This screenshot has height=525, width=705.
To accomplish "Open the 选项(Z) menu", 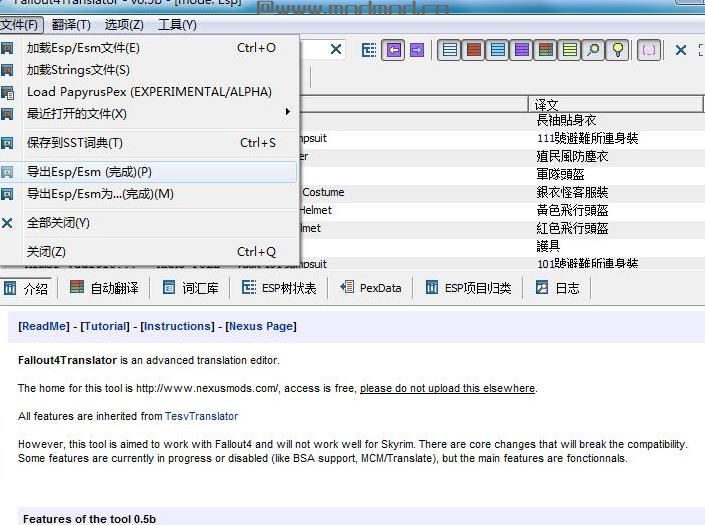I will pos(124,25).
